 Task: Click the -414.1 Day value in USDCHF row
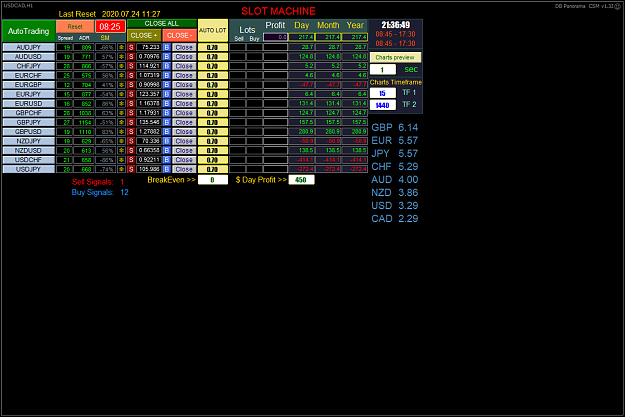(302, 159)
